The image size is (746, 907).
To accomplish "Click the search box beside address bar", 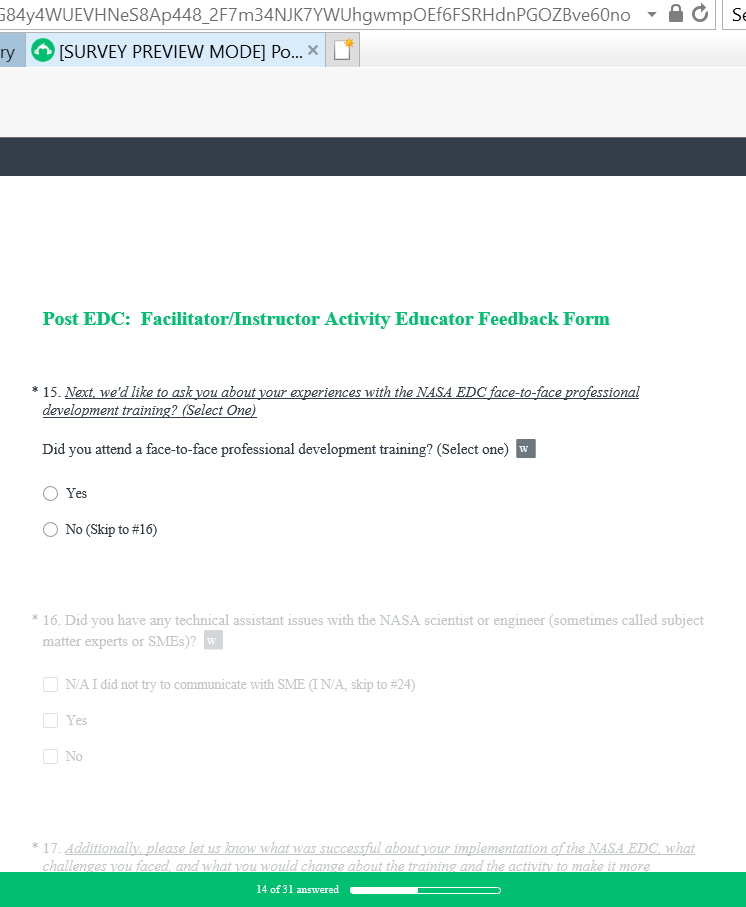I will 735,14.
